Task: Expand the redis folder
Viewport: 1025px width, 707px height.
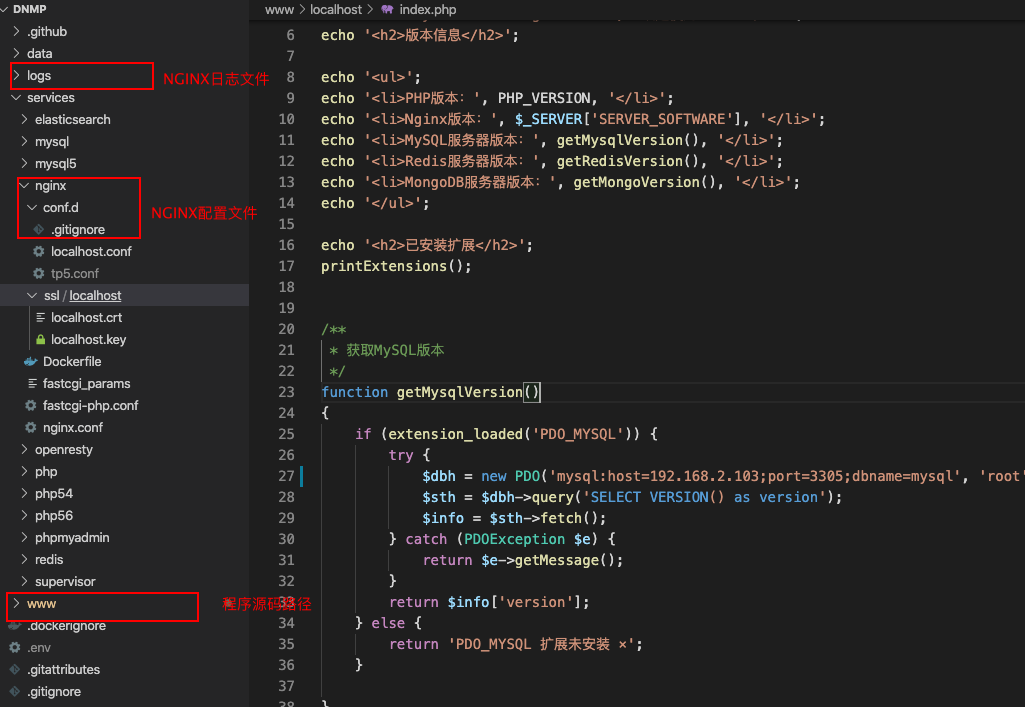Action: coord(24,559)
